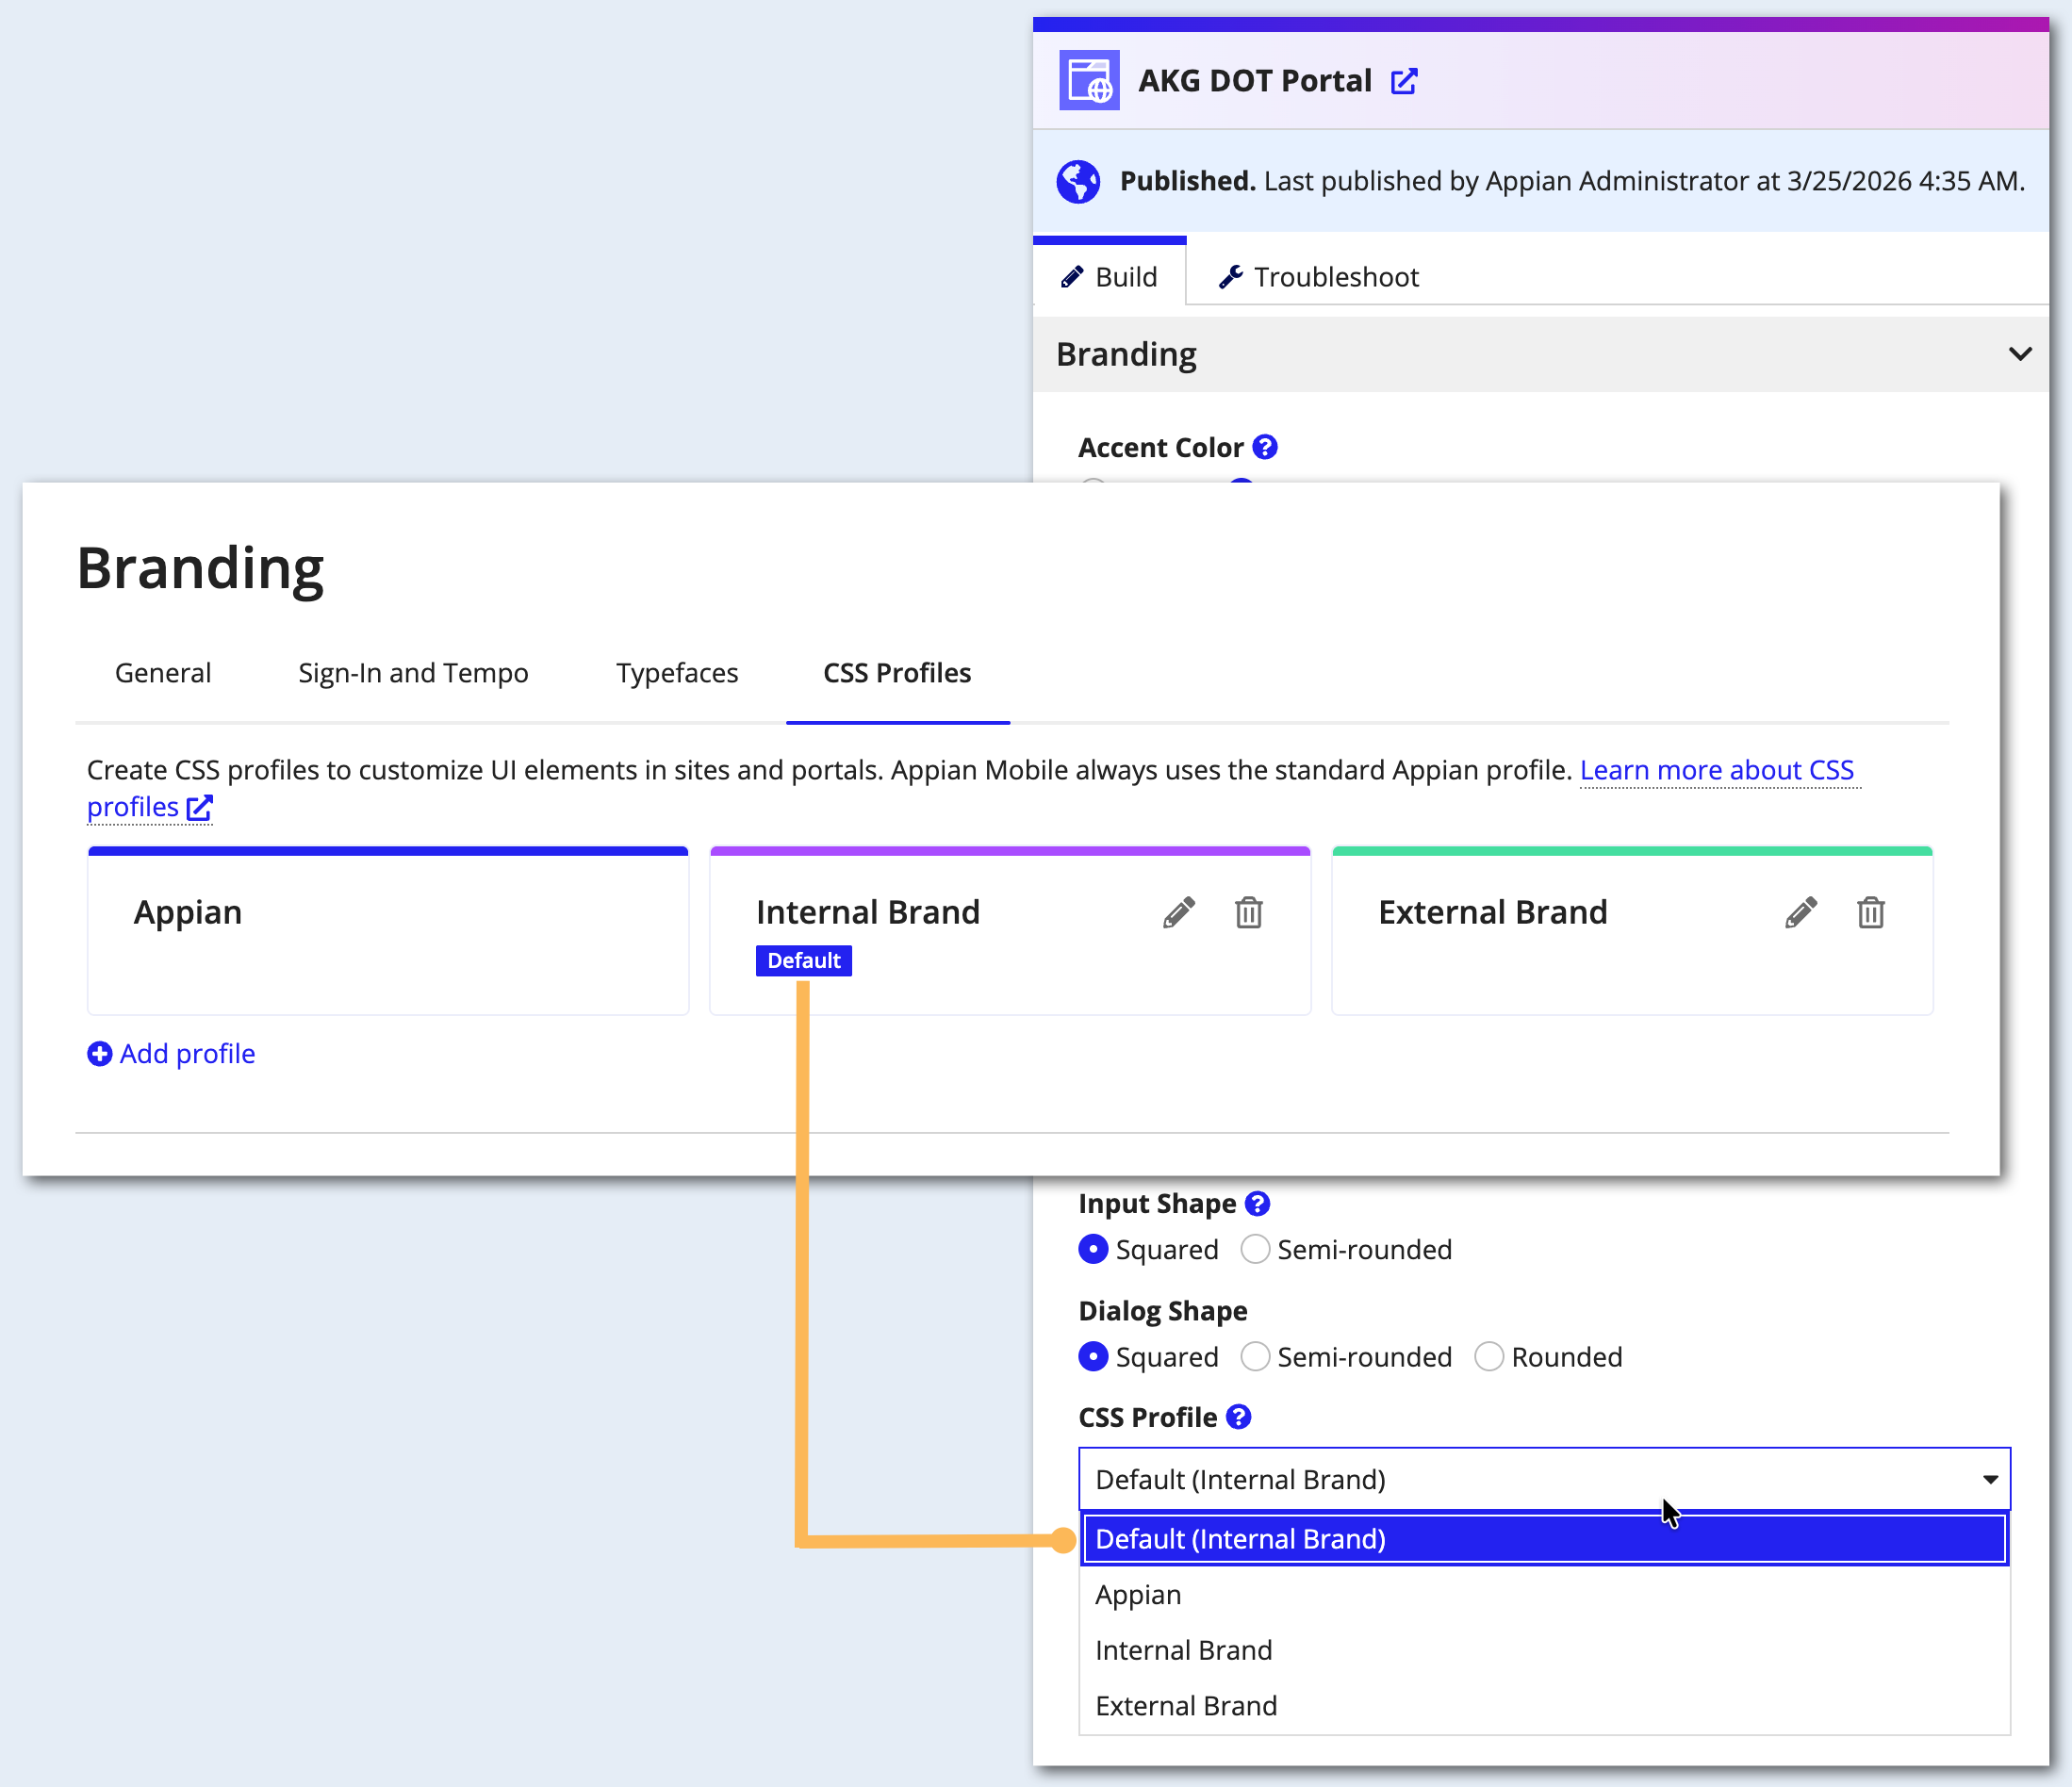The image size is (2072, 1787).
Task: Open the General branding tab
Action: pyautogui.click(x=163, y=673)
